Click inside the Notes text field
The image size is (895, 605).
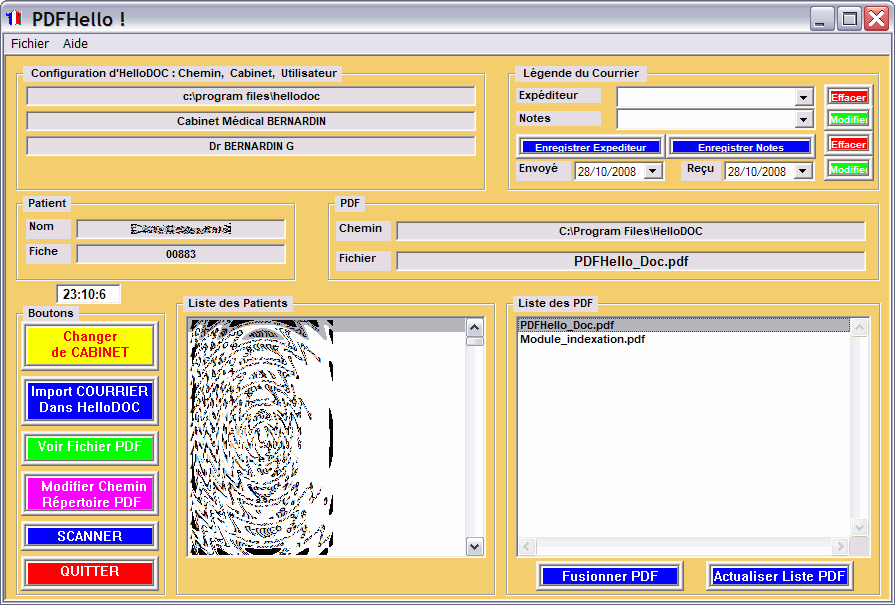(706, 119)
